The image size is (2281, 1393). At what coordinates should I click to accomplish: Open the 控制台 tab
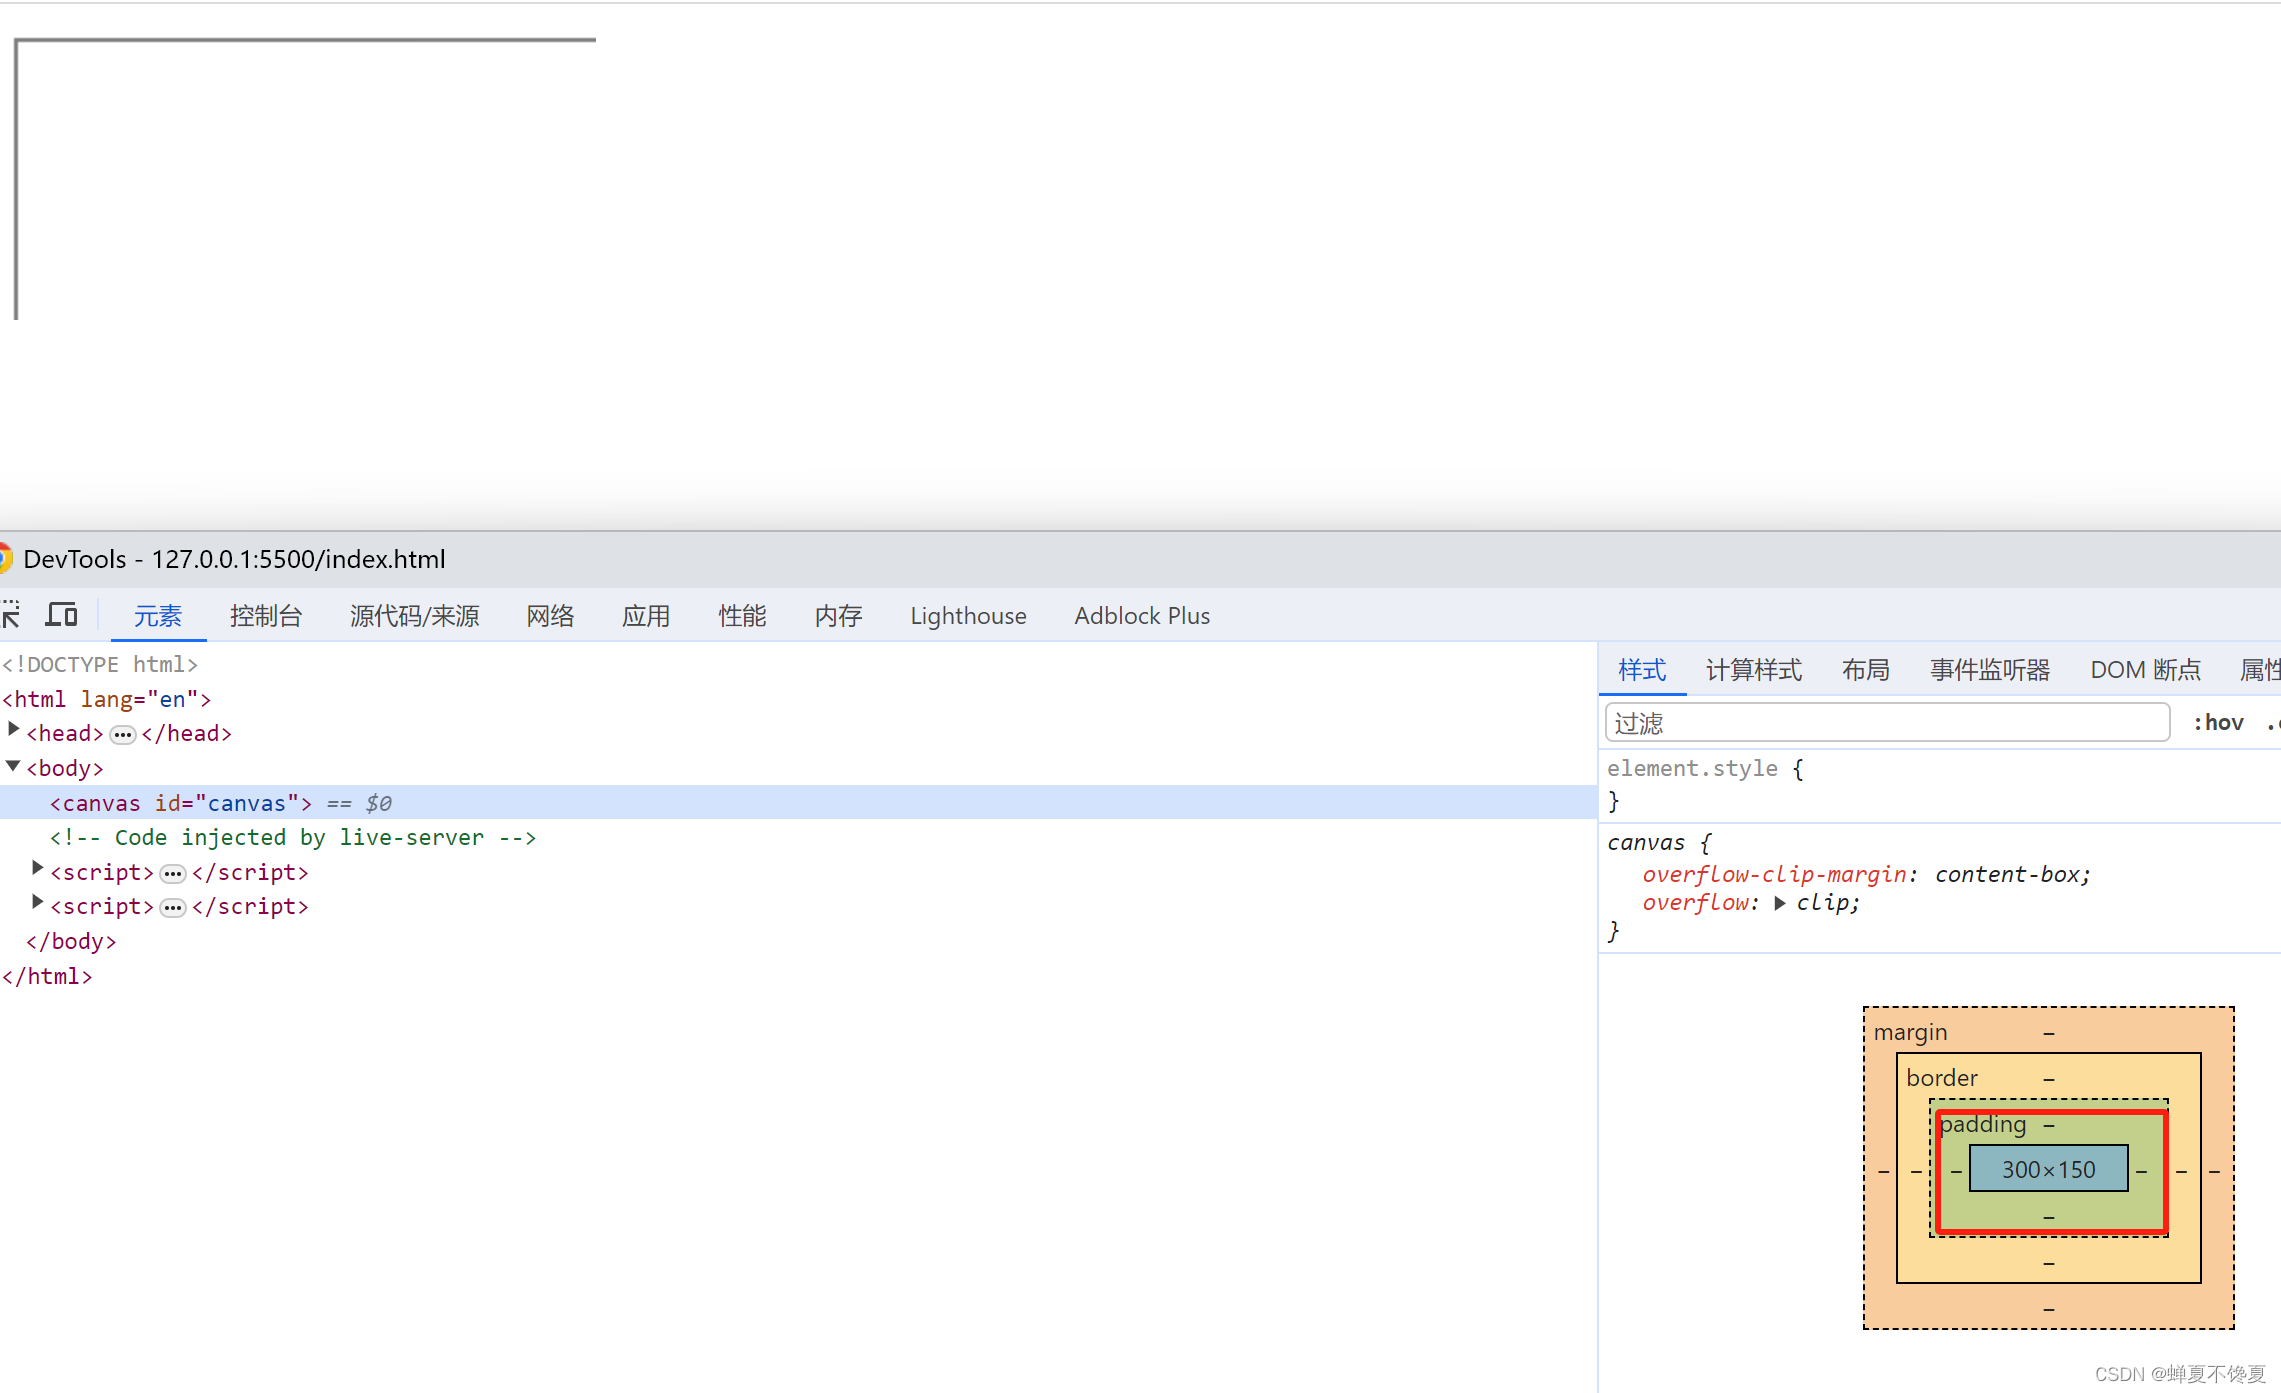(266, 616)
